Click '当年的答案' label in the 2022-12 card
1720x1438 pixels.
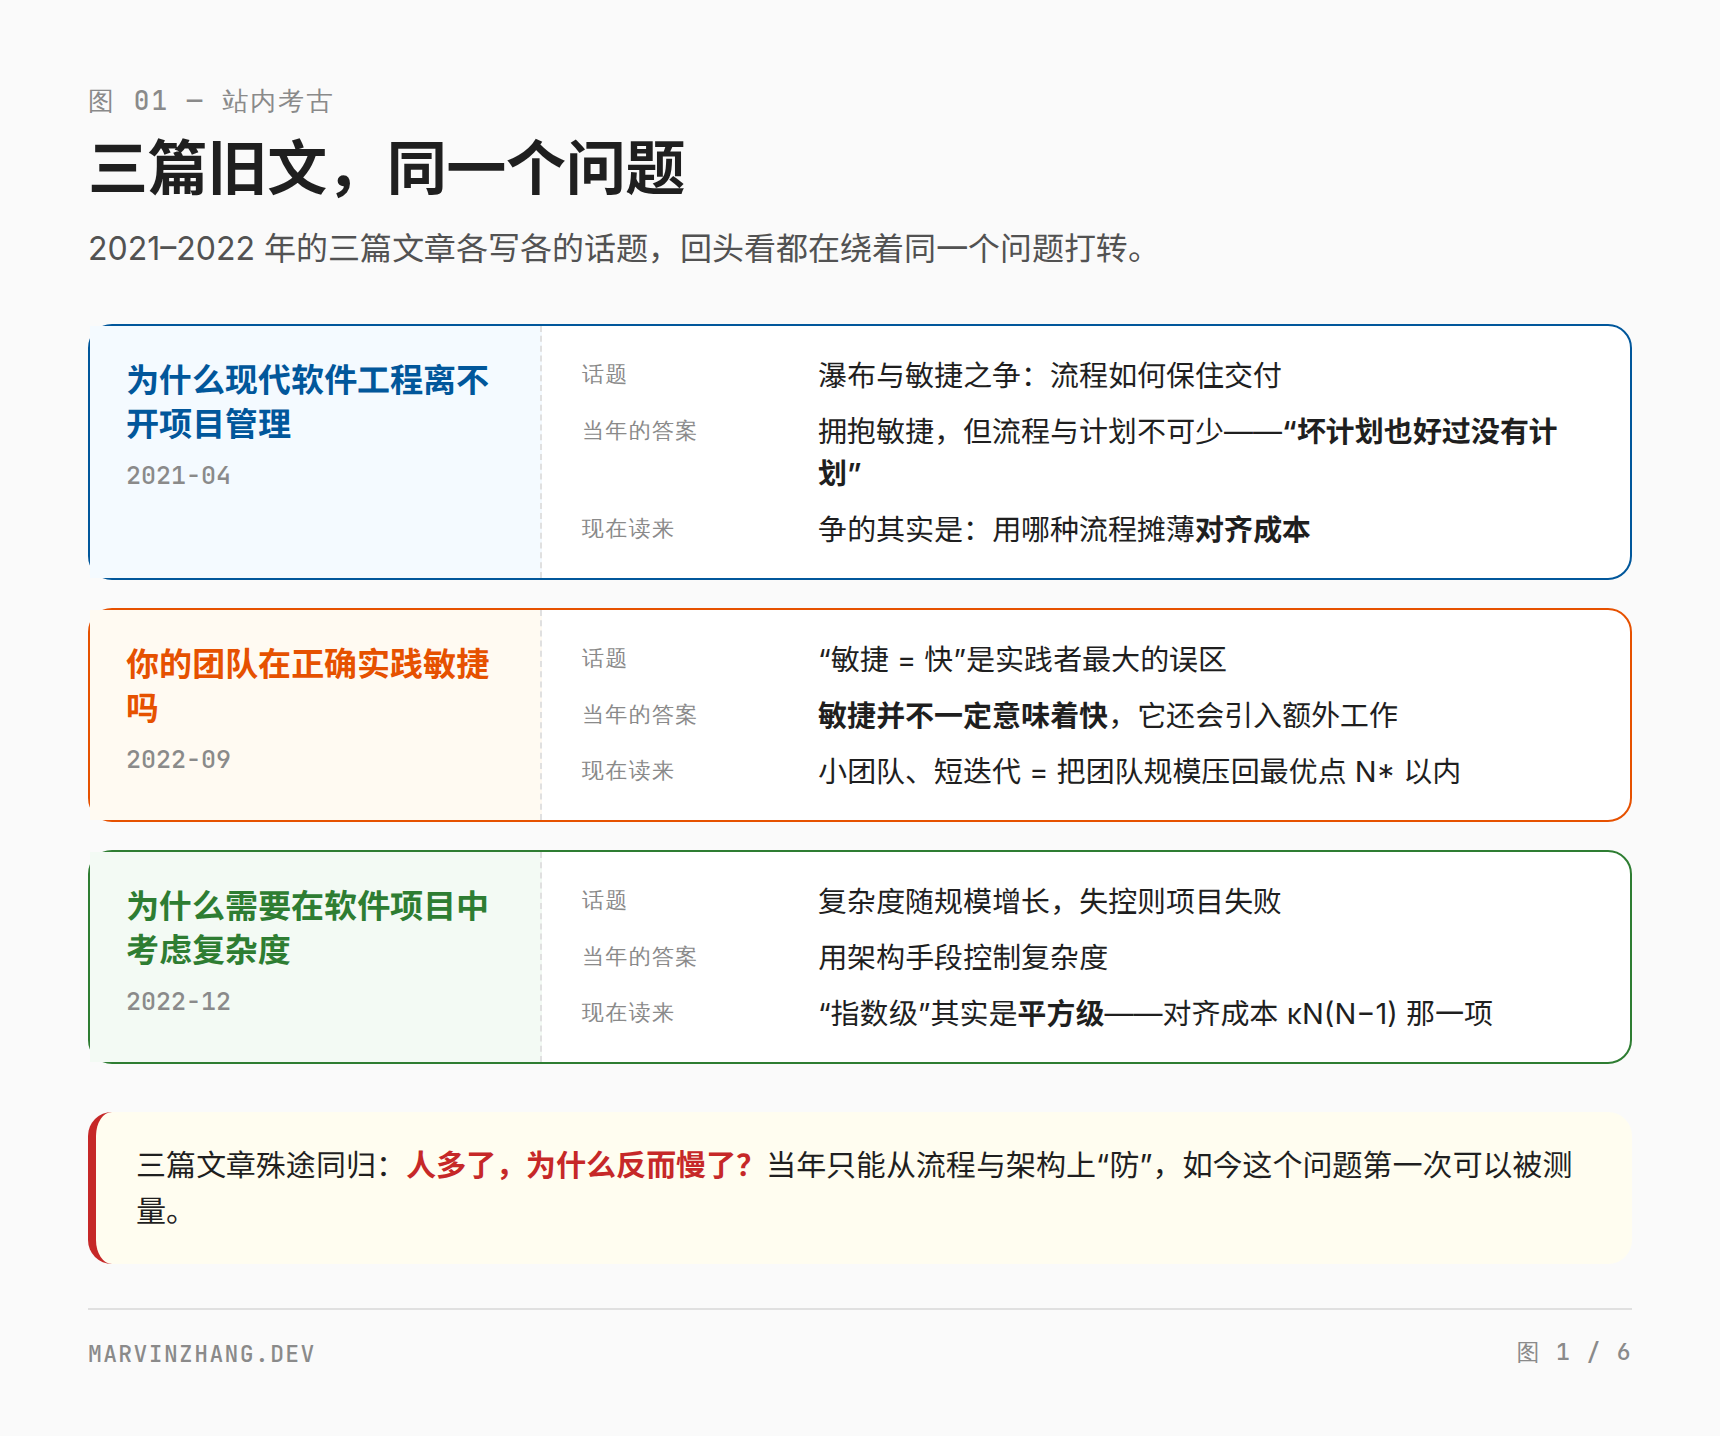tap(639, 957)
